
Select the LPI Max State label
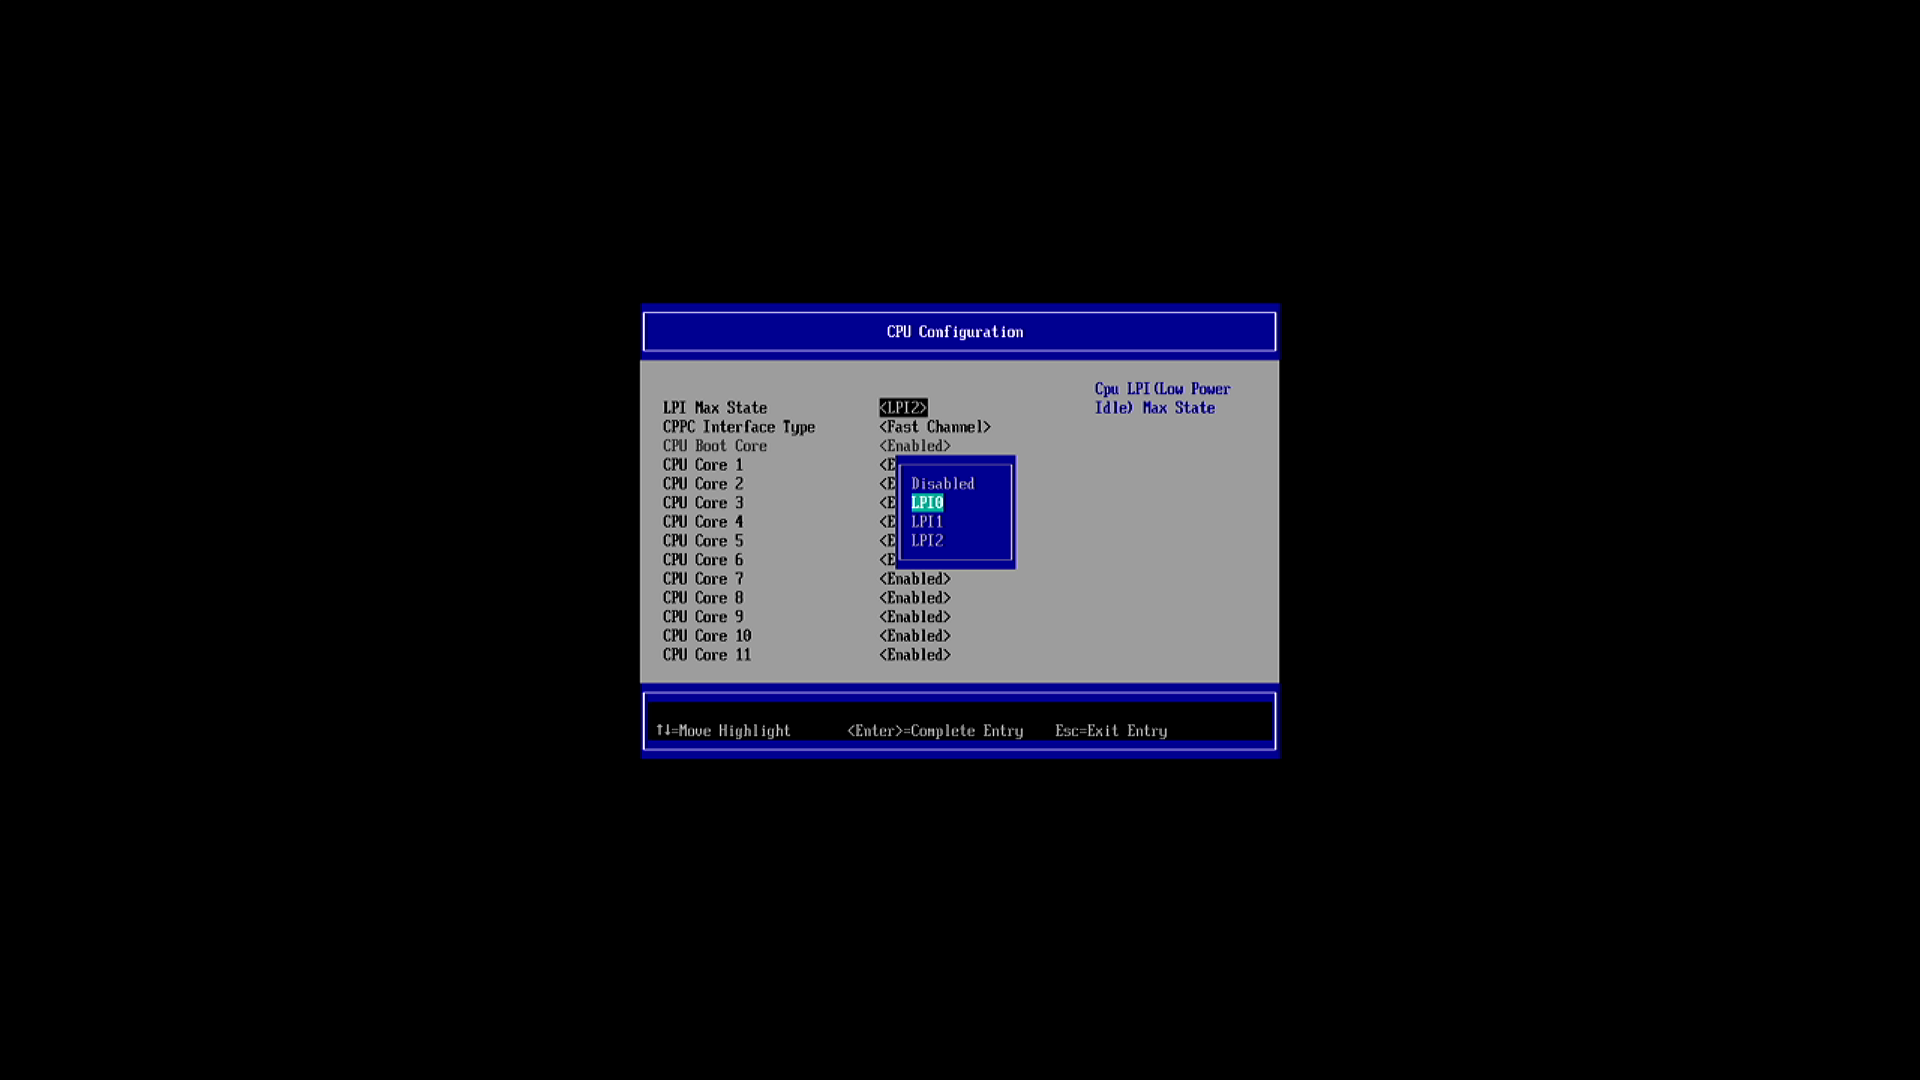tap(715, 408)
